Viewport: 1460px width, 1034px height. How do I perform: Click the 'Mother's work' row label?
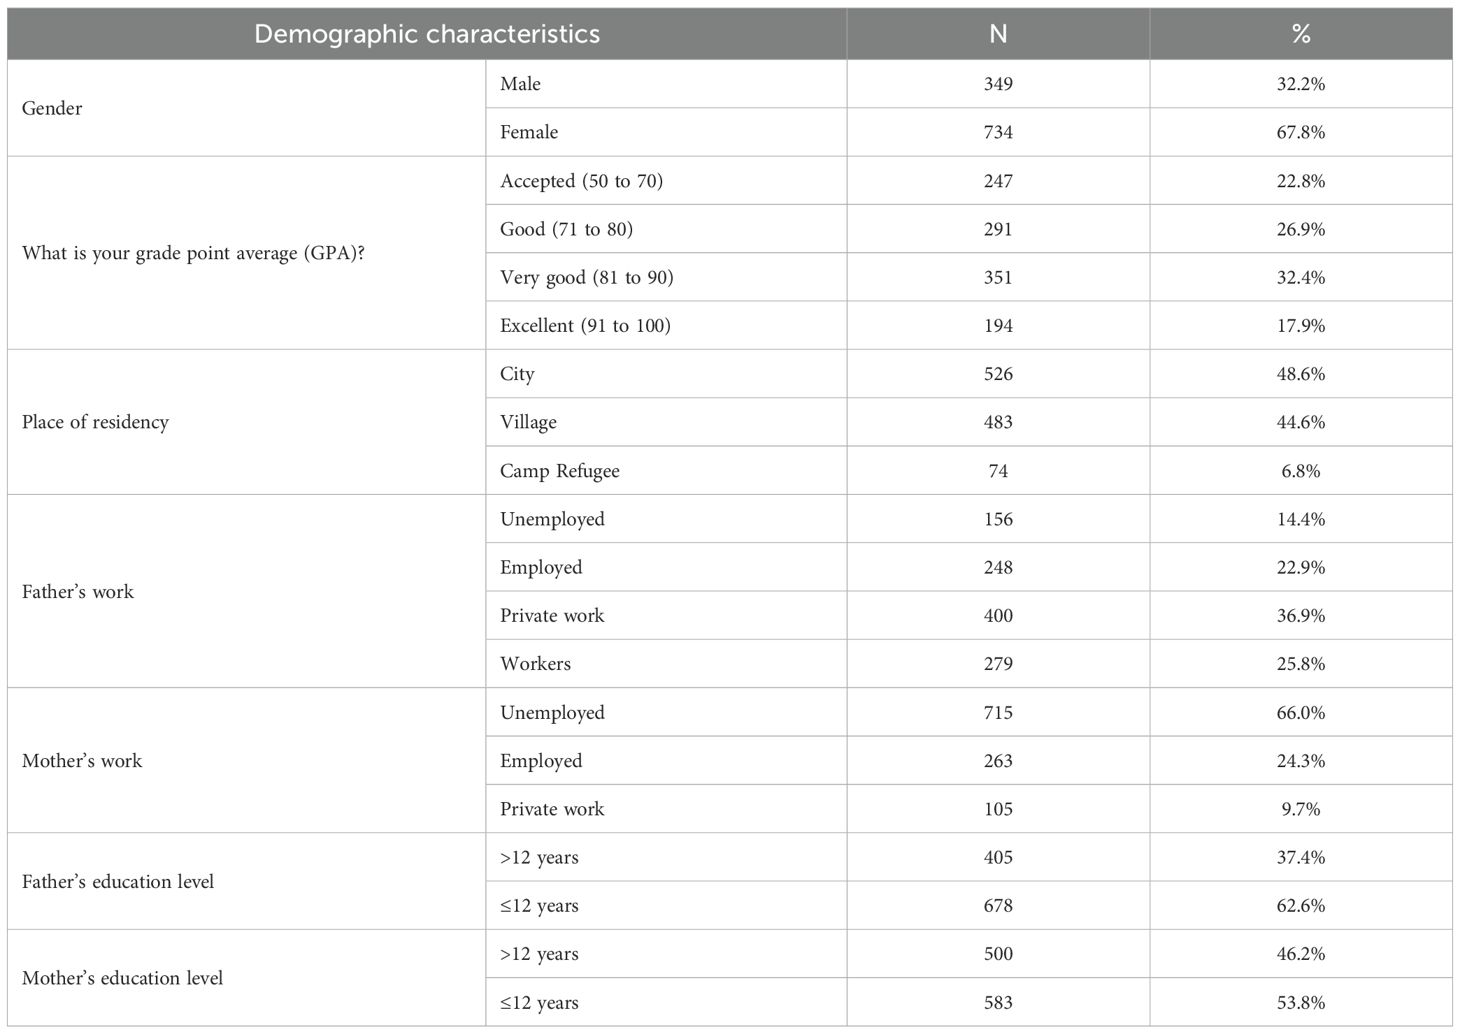tap(82, 761)
